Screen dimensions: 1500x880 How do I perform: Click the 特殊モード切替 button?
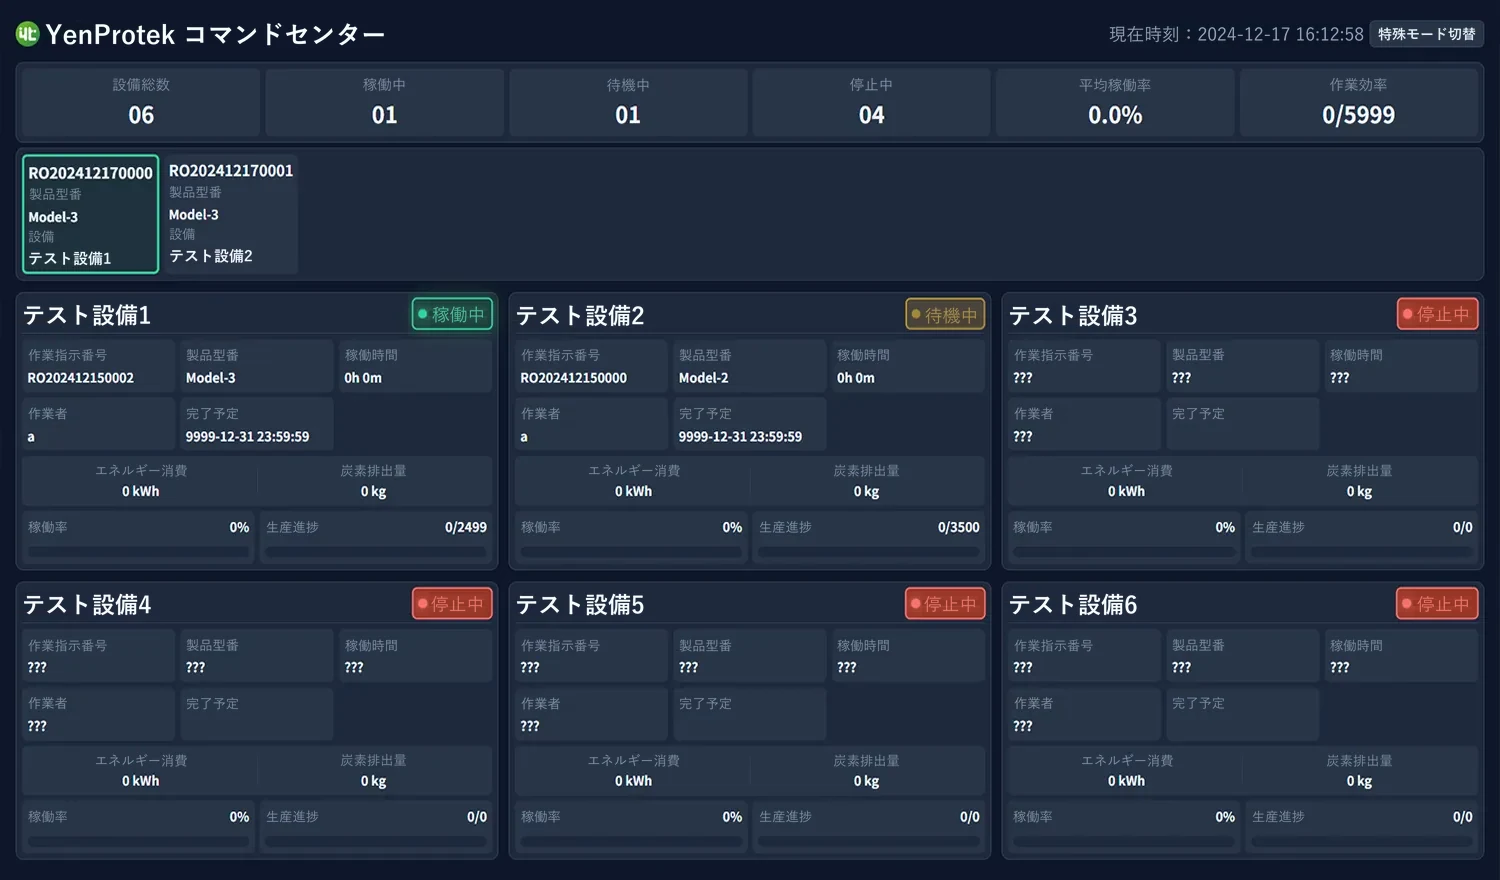coord(1426,34)
